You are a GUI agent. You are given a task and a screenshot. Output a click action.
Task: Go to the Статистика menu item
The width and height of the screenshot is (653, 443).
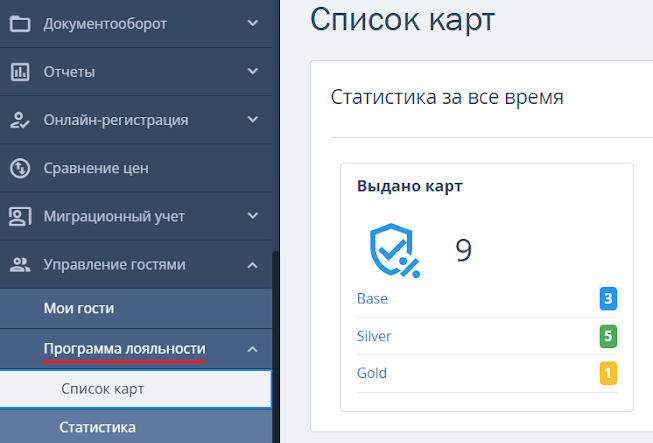click(x=98, y=428)
